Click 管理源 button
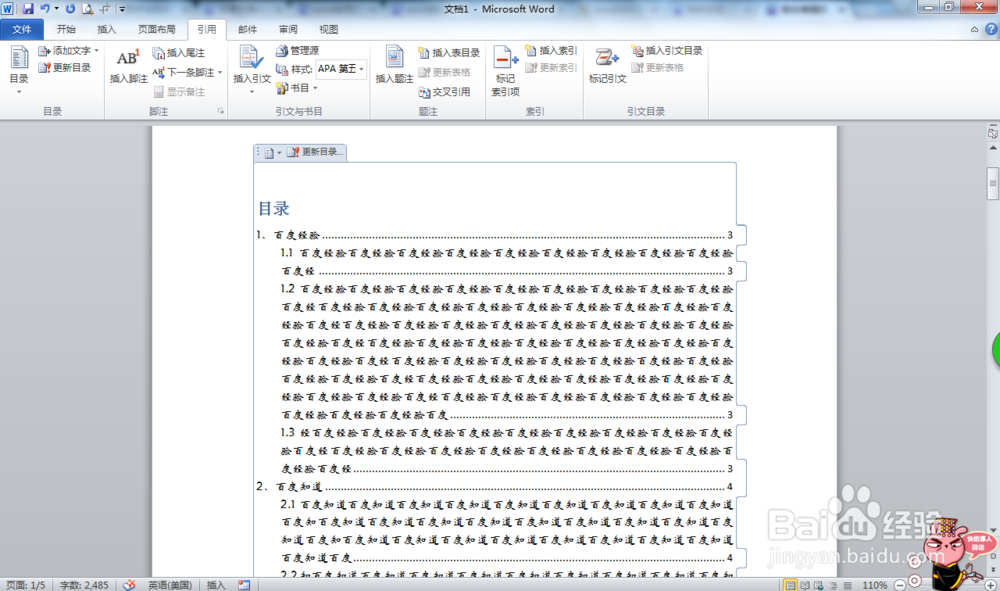 coord(297,50)
